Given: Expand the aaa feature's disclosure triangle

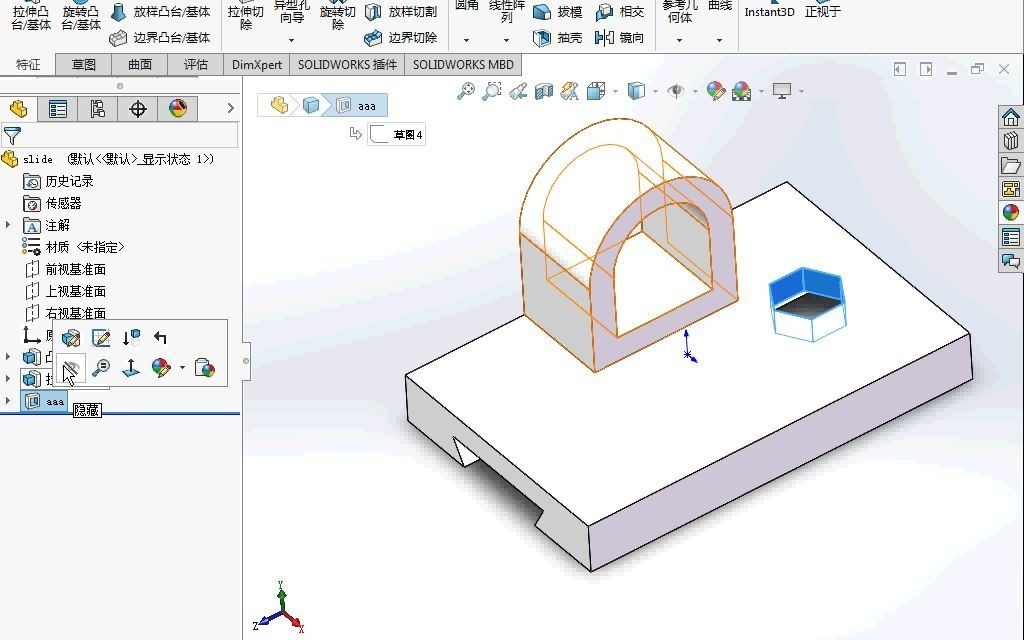Looking at the screenshot, I should pos(8,401).
